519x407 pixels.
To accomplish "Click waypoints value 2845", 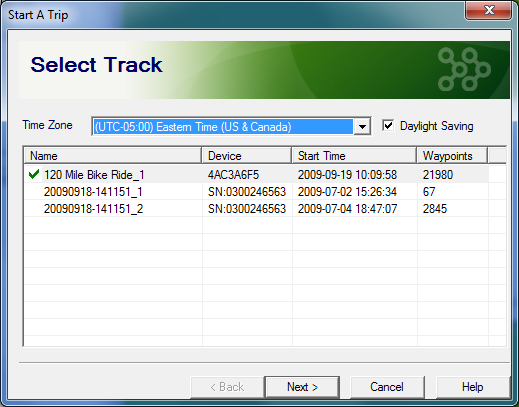I will point(435,209).
